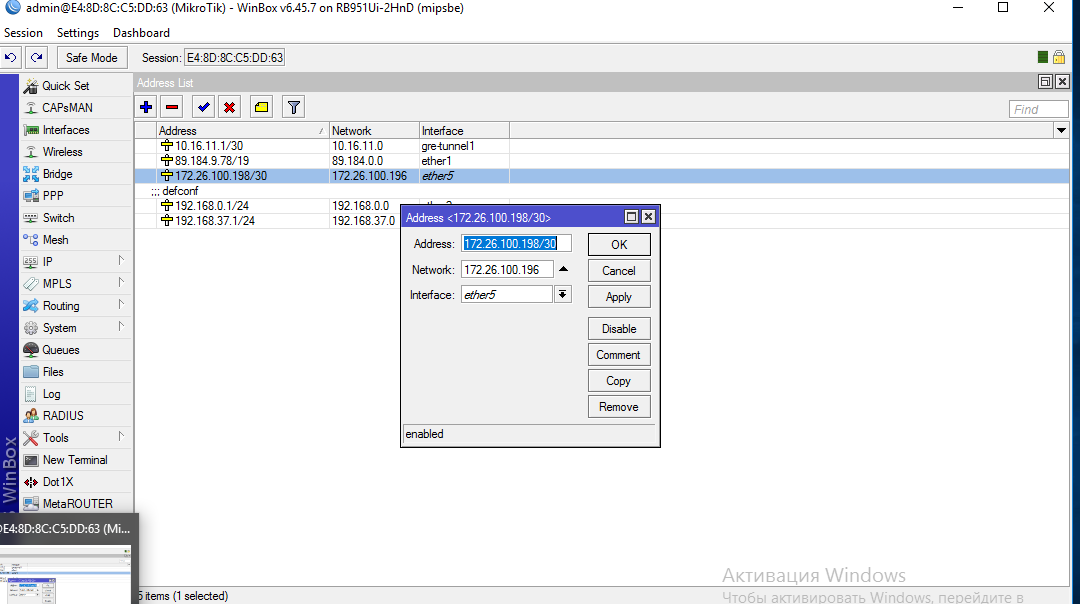Disable entry with red X icon
The width and height of the screenshot is (1080, 604).
(229, 107)
